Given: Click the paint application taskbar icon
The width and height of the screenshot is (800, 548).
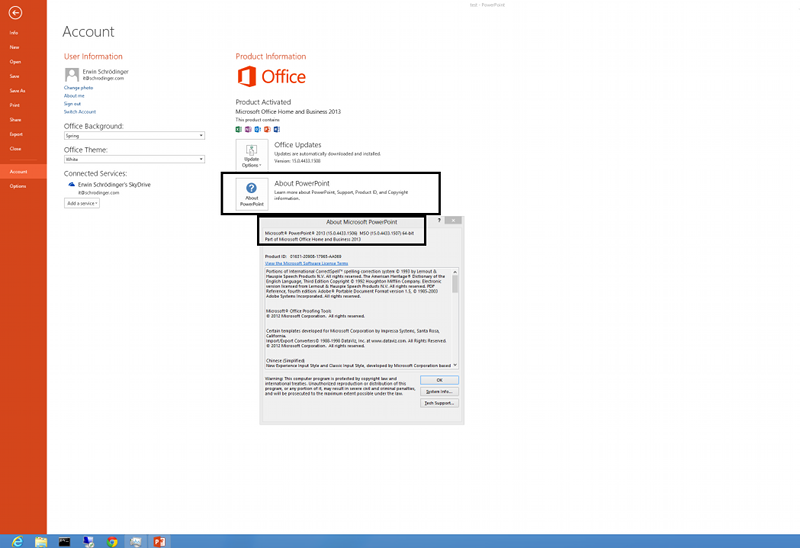Looking at the screenshot, I should [136, 541].
